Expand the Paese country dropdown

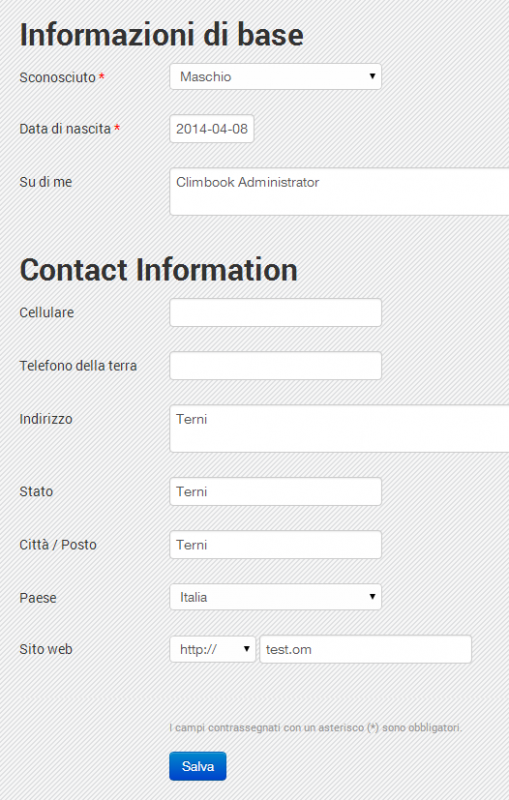275,597
